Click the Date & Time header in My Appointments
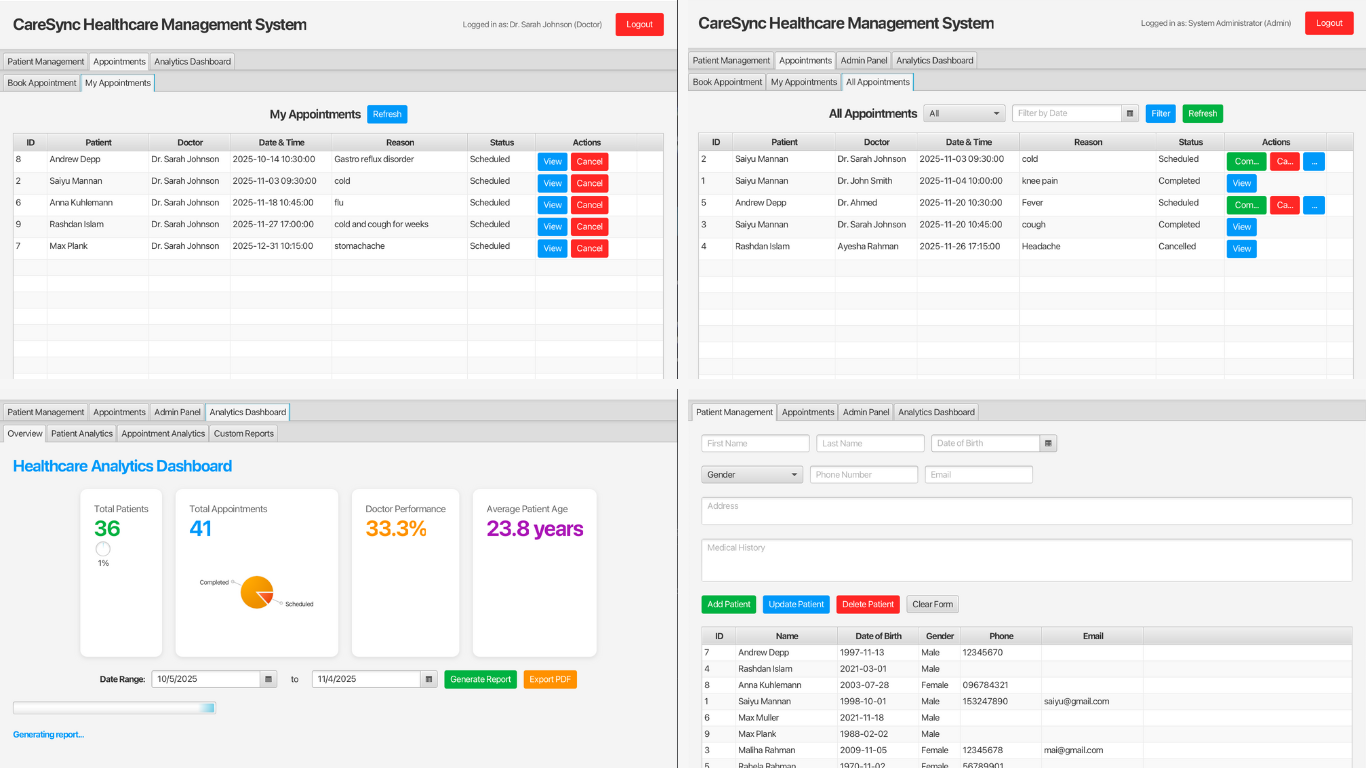This screenshot has height=768, width=1366. pos(281,142)
